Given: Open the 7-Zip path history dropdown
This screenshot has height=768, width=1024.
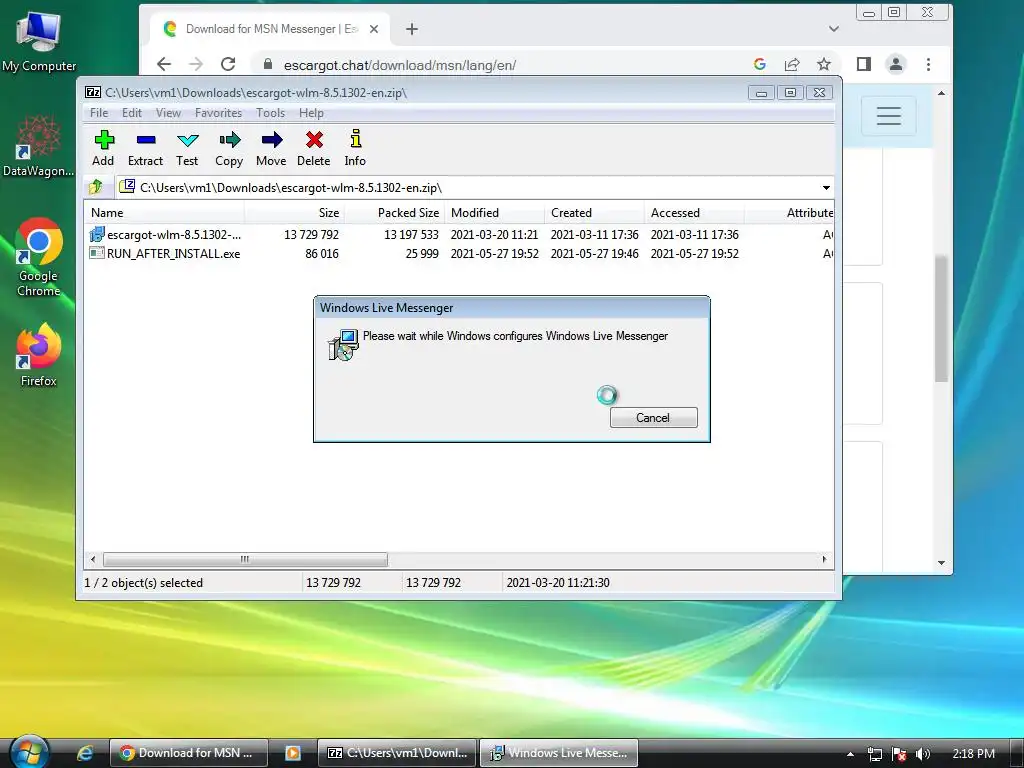Looking at the screenshot, I should (826, 188).
